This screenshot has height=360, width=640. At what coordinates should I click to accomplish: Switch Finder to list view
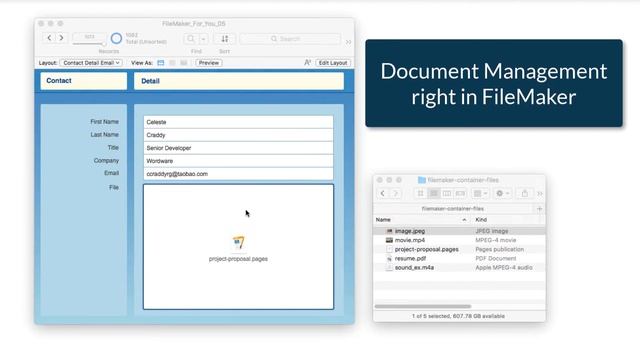coord(434,193)
